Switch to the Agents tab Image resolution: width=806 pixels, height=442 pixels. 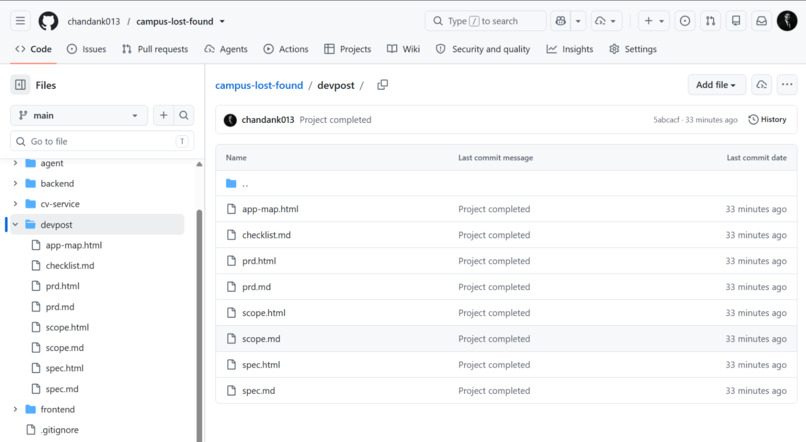(226, 49)
